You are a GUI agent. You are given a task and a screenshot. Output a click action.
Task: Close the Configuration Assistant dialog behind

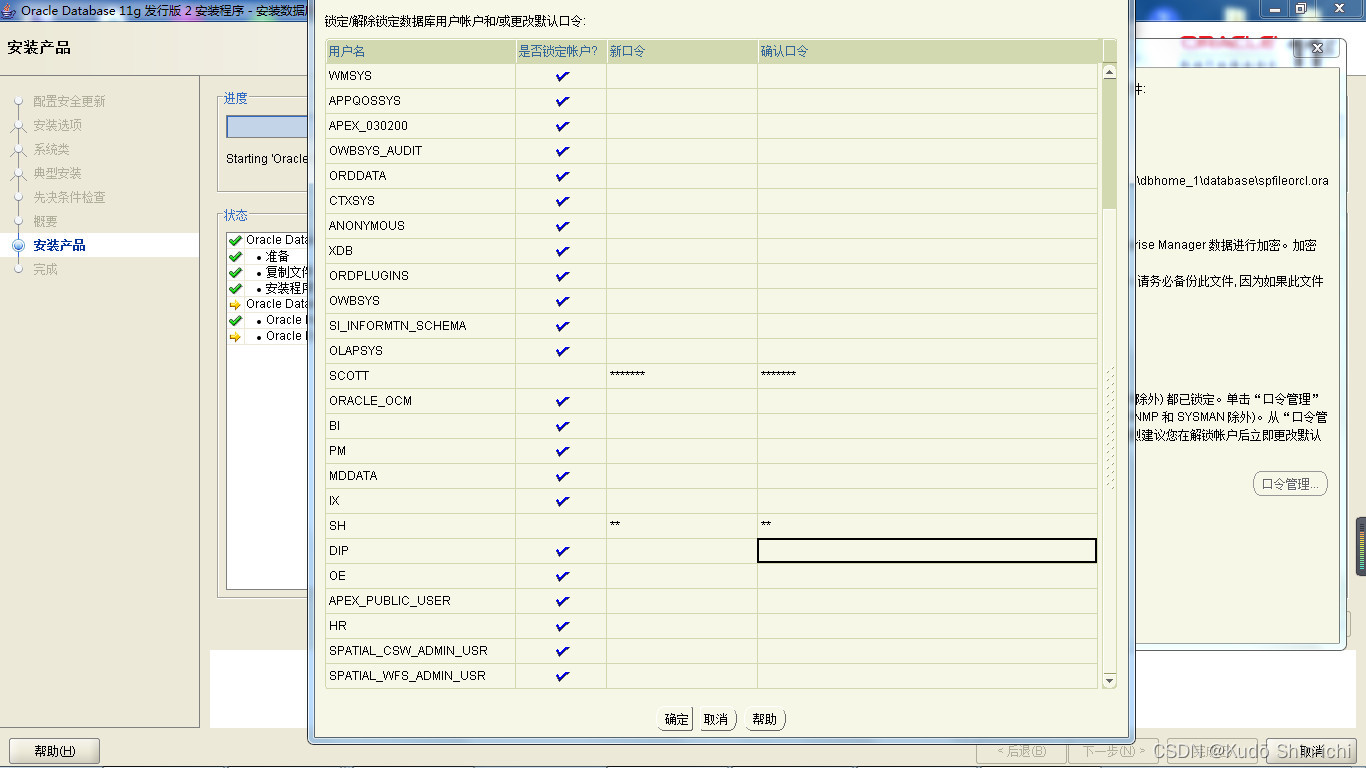pos(1317,48)
